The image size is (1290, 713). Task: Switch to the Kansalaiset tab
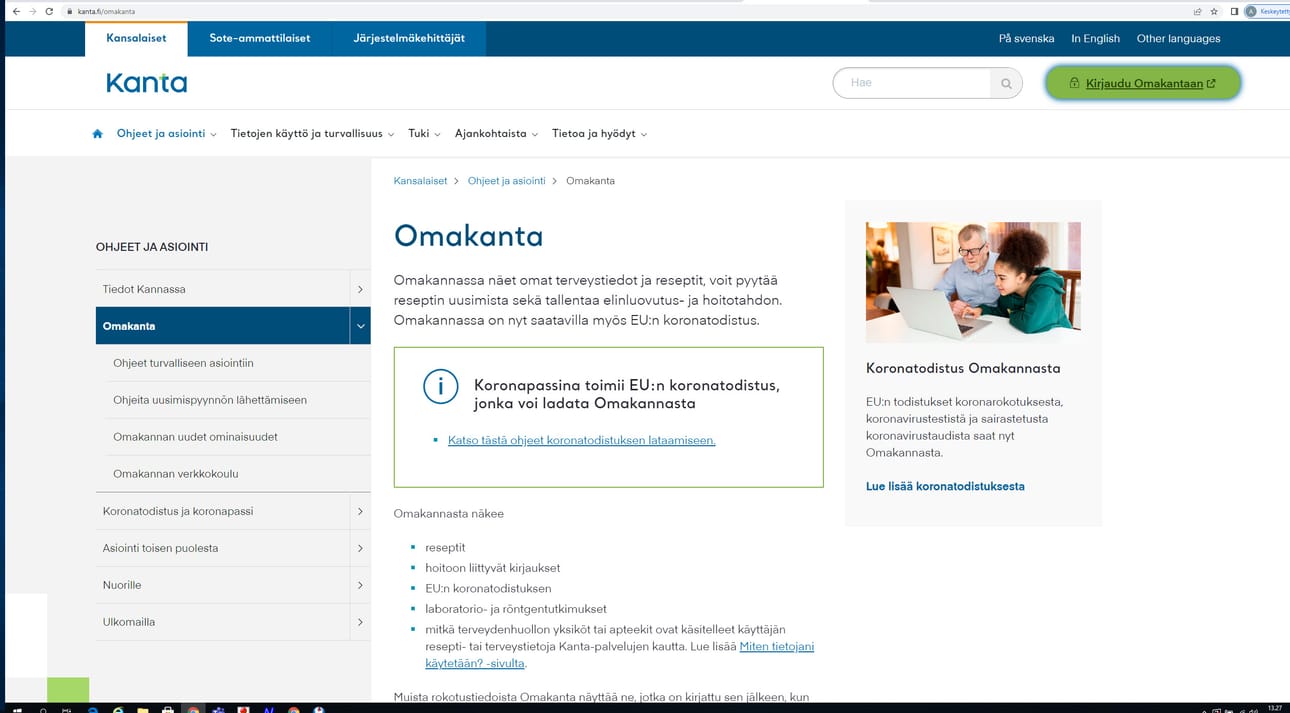pos(136,38)
